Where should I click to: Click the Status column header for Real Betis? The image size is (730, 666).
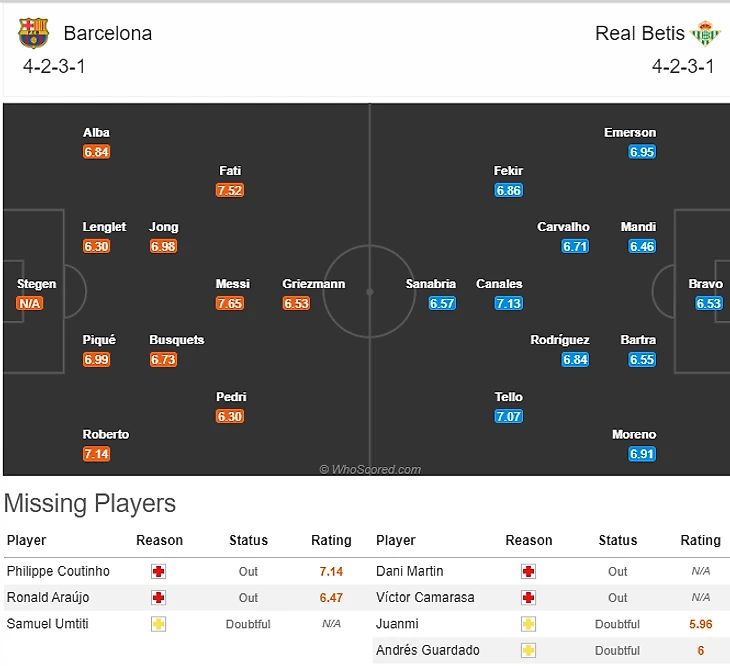(x=618, y=540)
